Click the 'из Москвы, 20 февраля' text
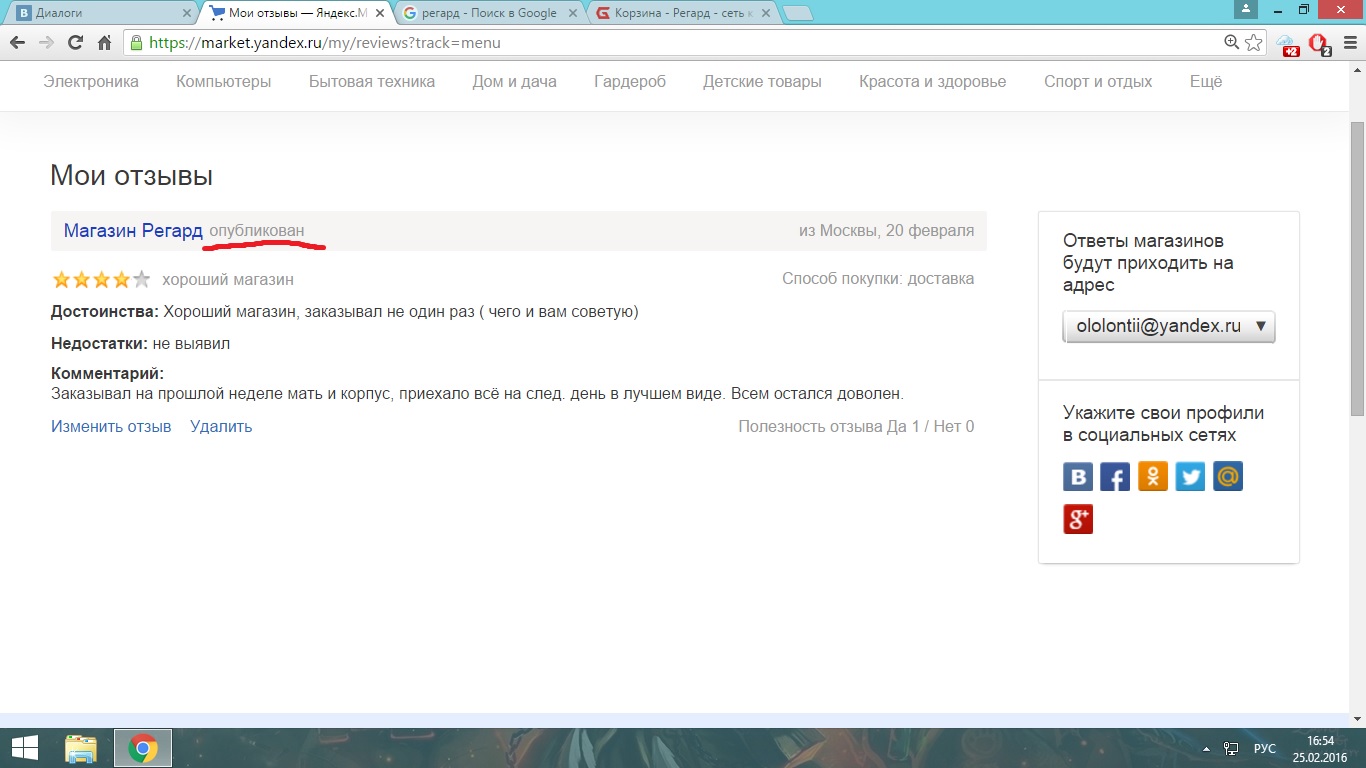The image size is (1366, 768). click(886, 231)
